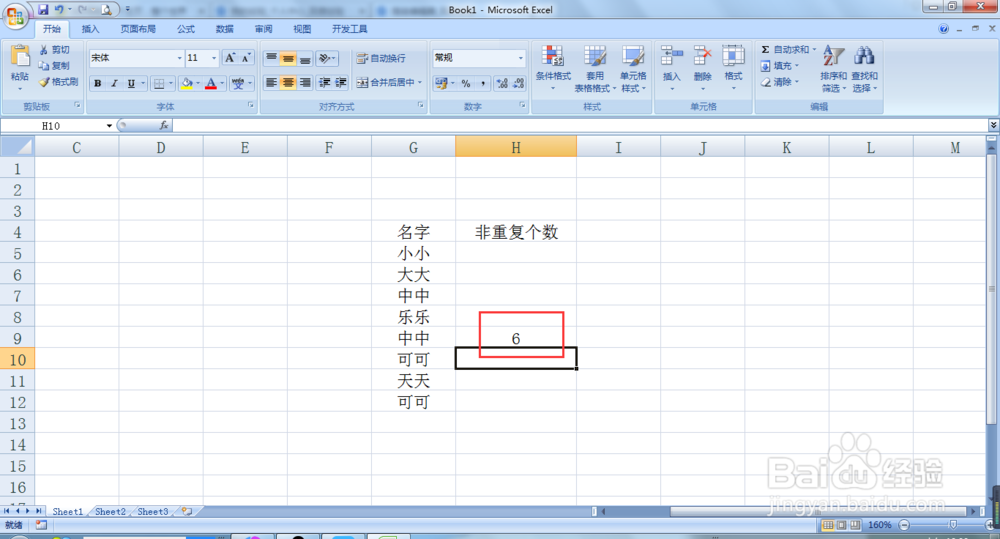Toggle top vertical alignment

tap(271, 59)
